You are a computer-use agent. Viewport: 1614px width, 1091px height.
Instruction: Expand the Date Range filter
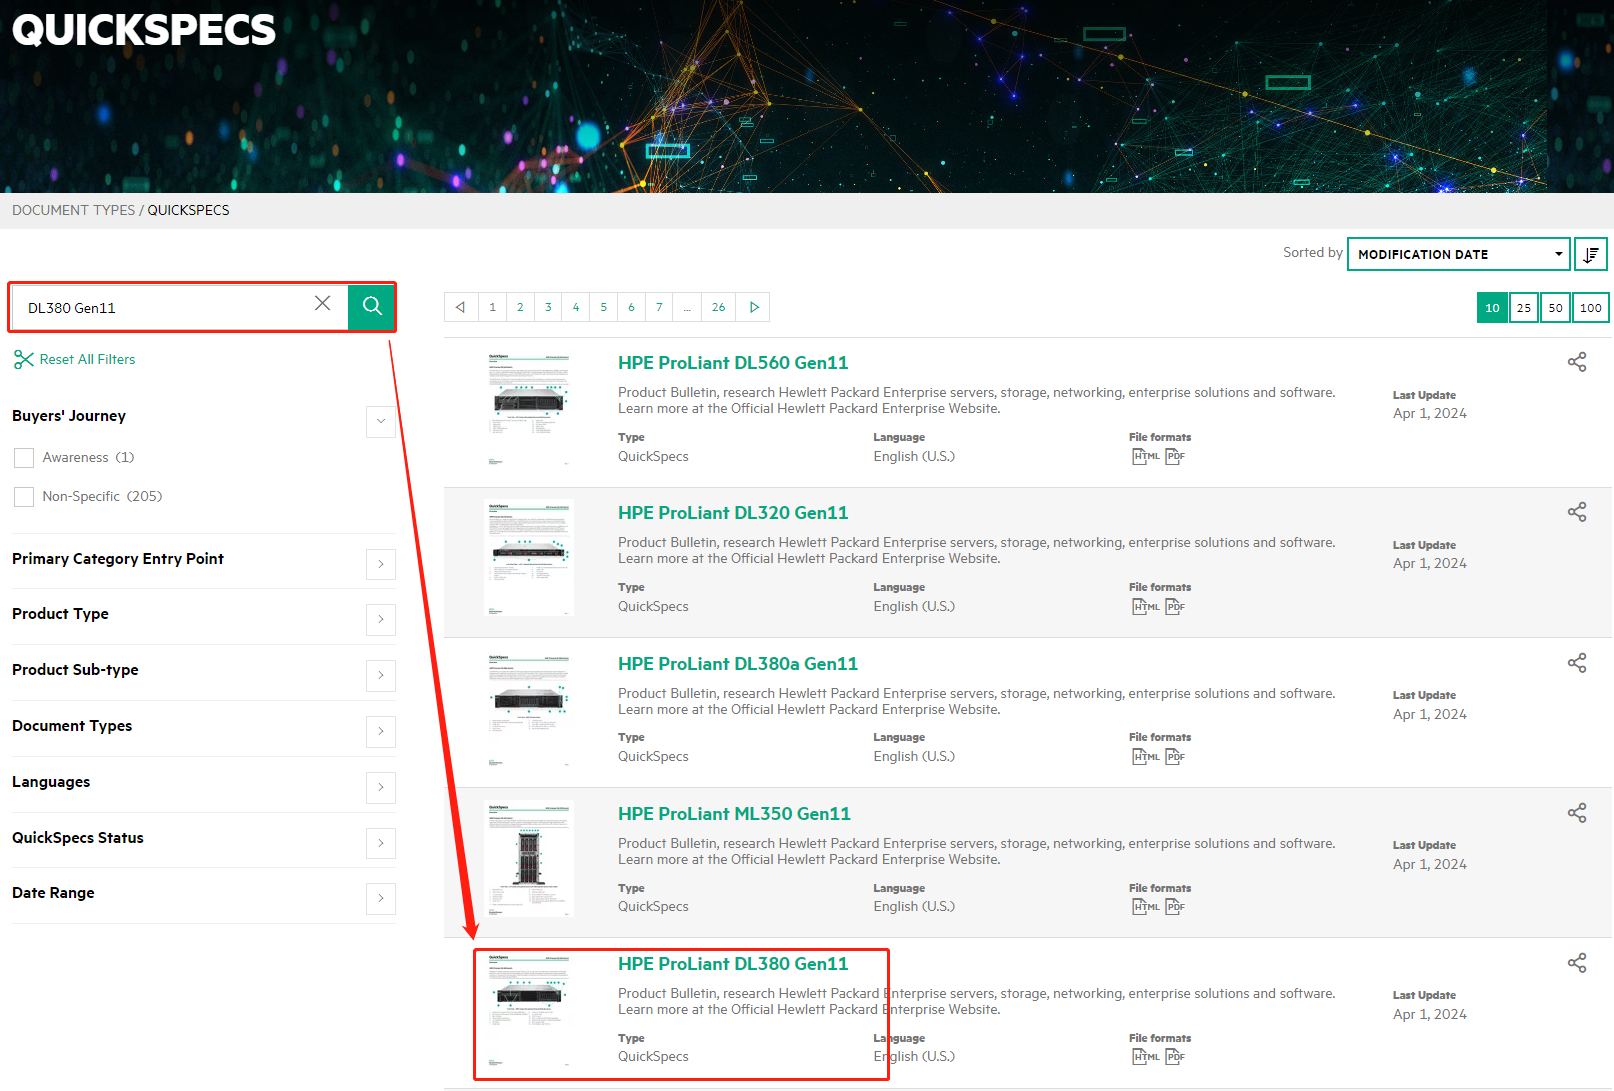pyautogui.click(x=381, y=898)
